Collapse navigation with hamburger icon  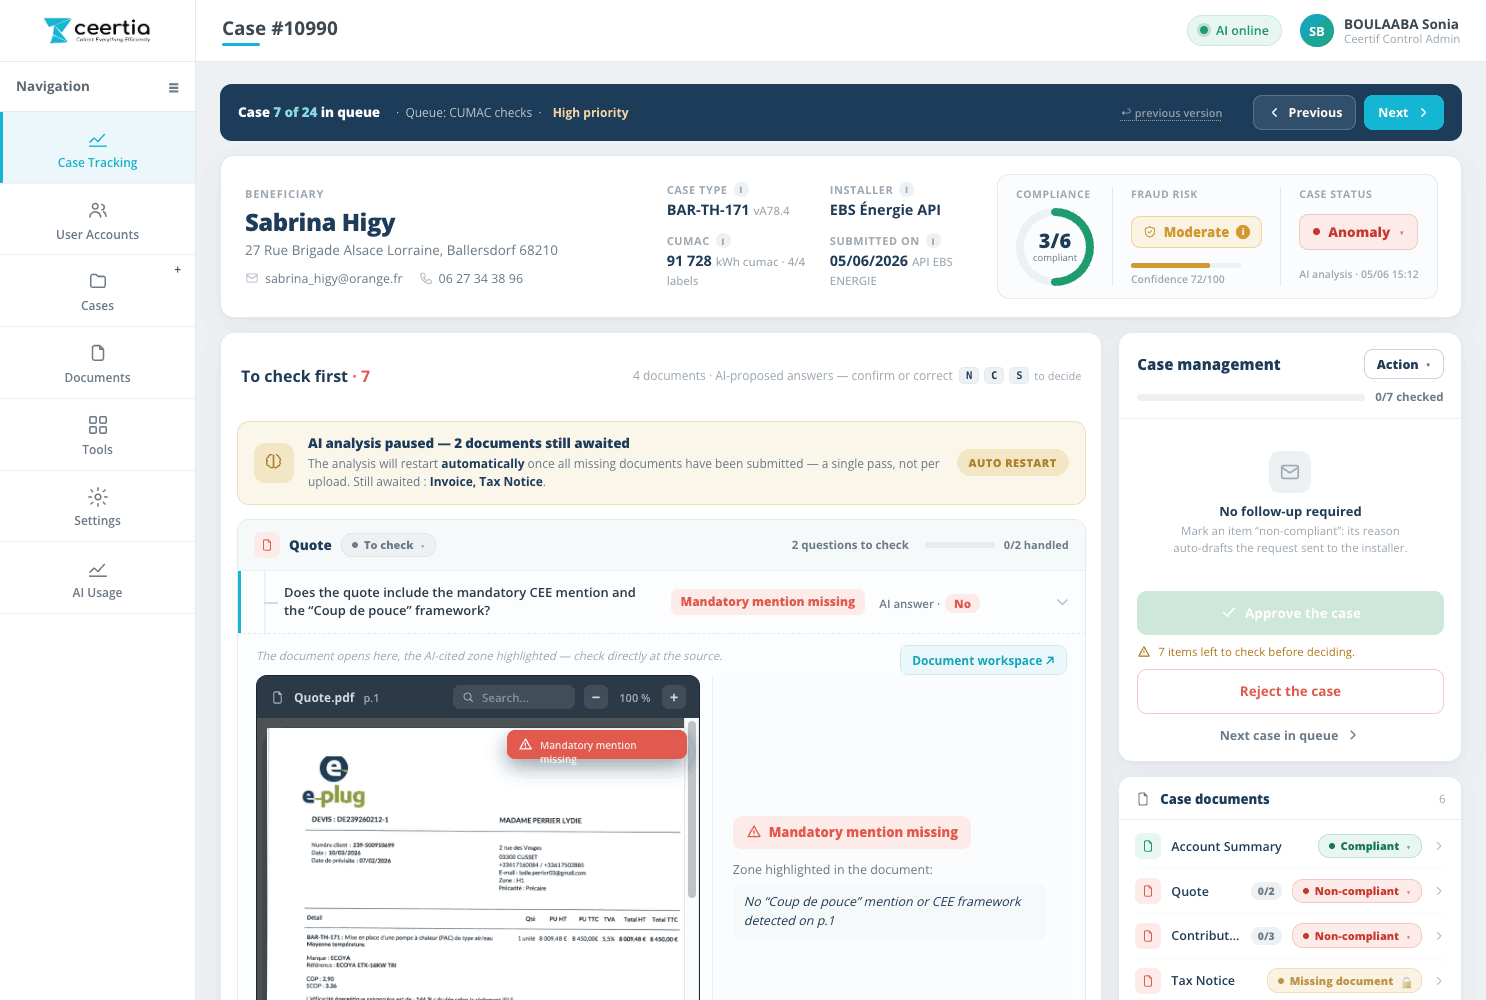pyautogui.click(x=174, y=87)
